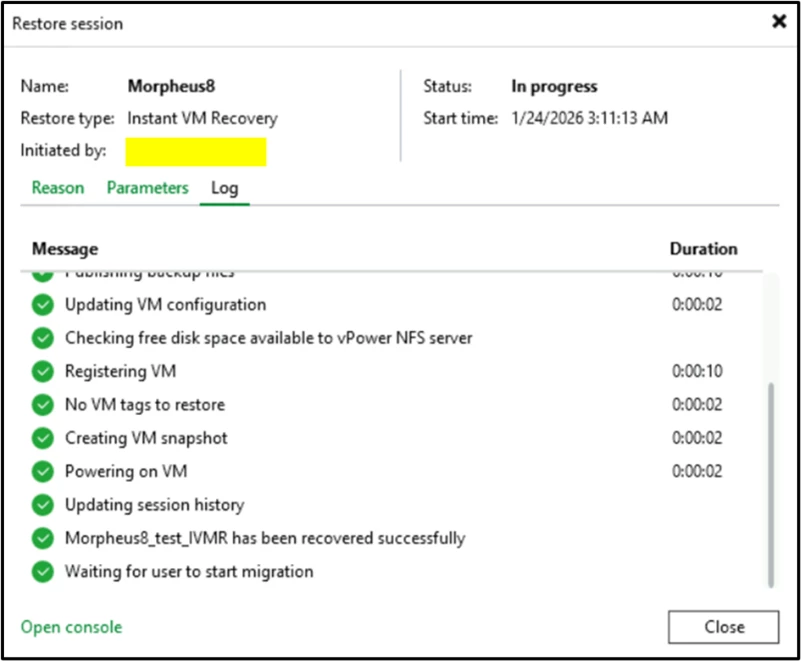Image resolution: width=801 pixels, height=661 pixels.
Task: Click check icon for Waiting for user to start migration
Action: [x=42, y=572]
